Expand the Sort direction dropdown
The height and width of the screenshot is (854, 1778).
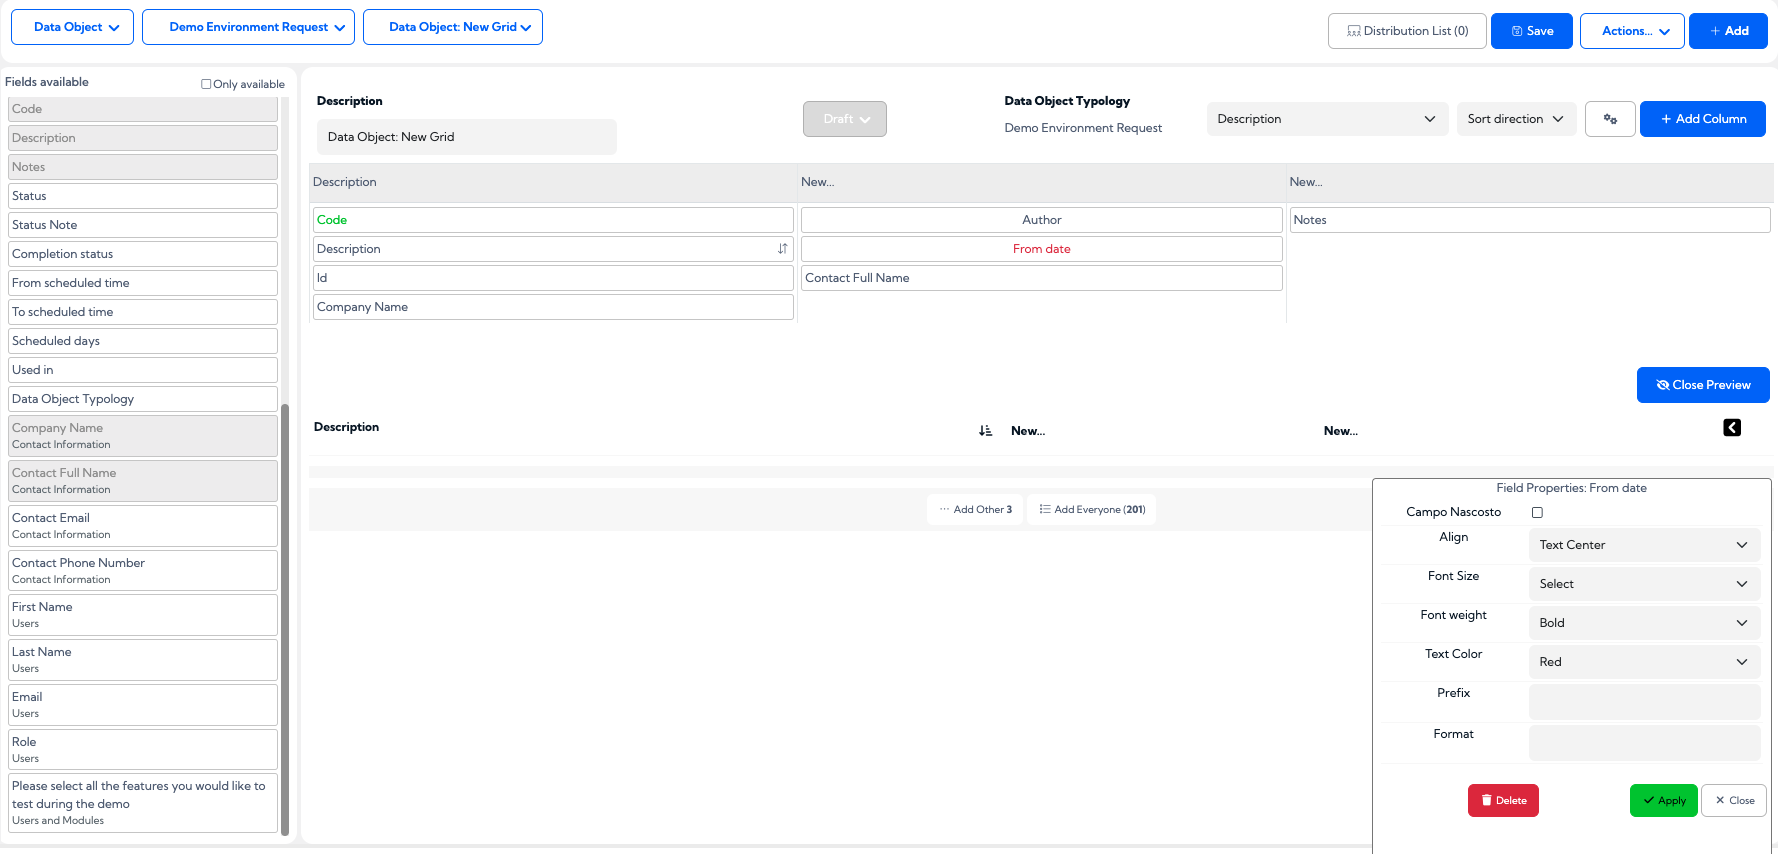1516,119
